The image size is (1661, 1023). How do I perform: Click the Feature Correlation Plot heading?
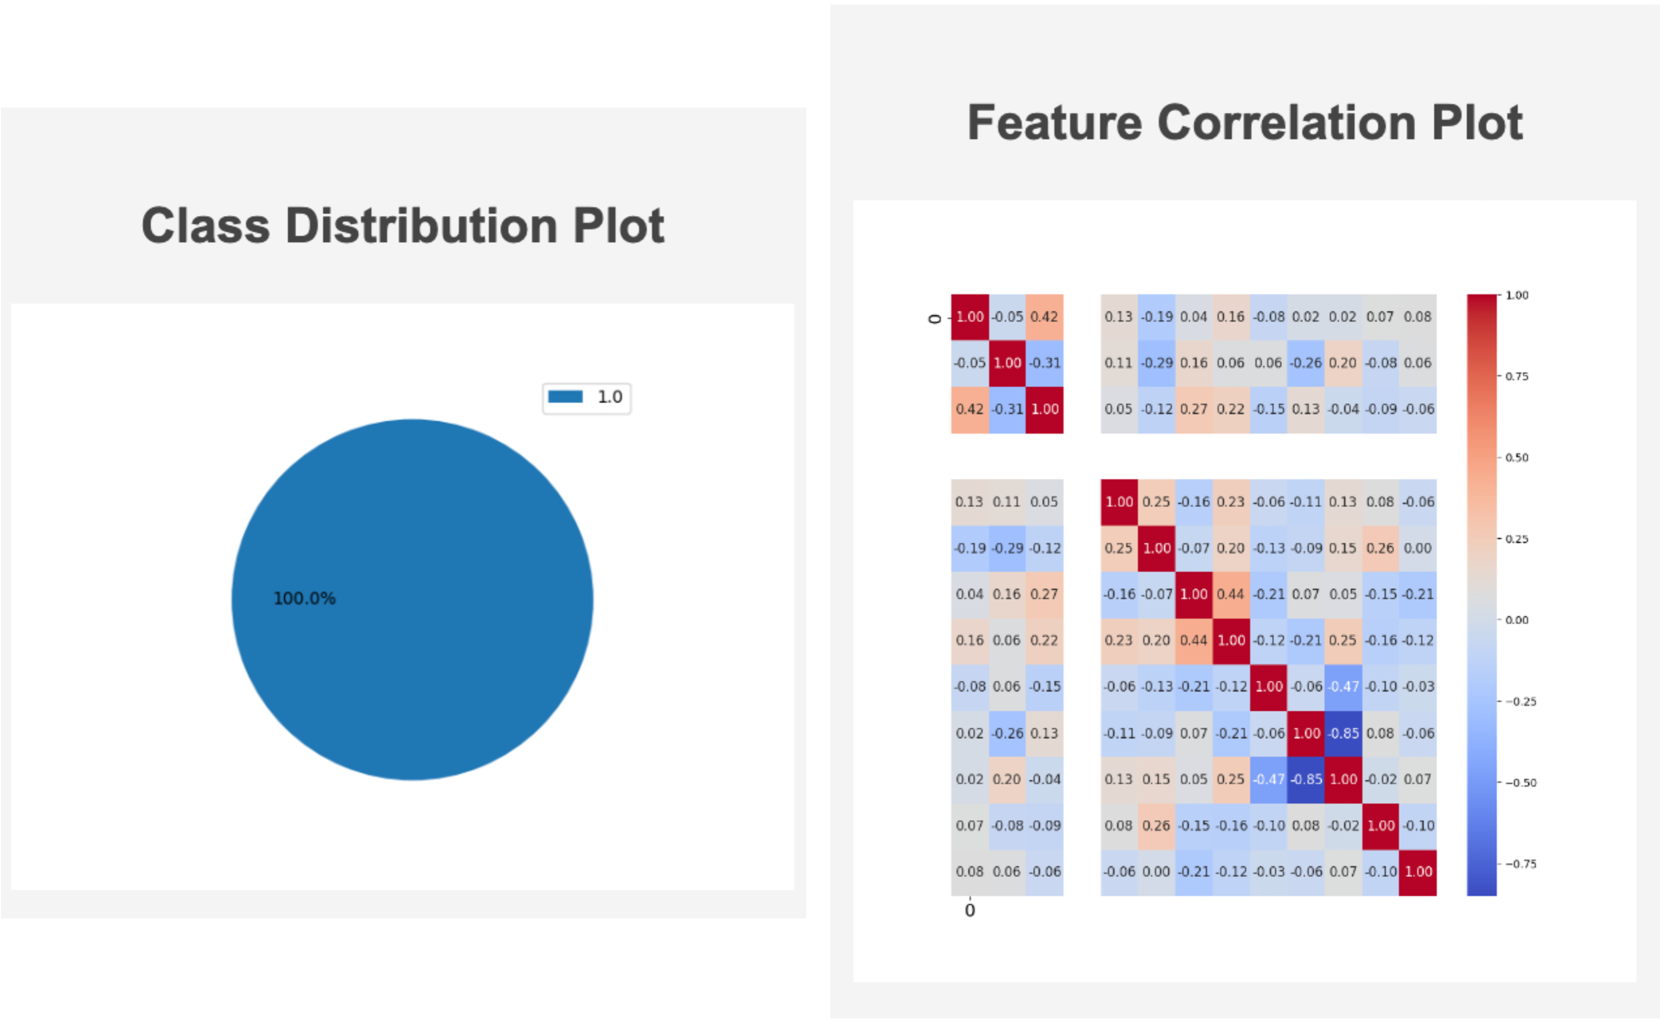click(x=1244, y=122)
